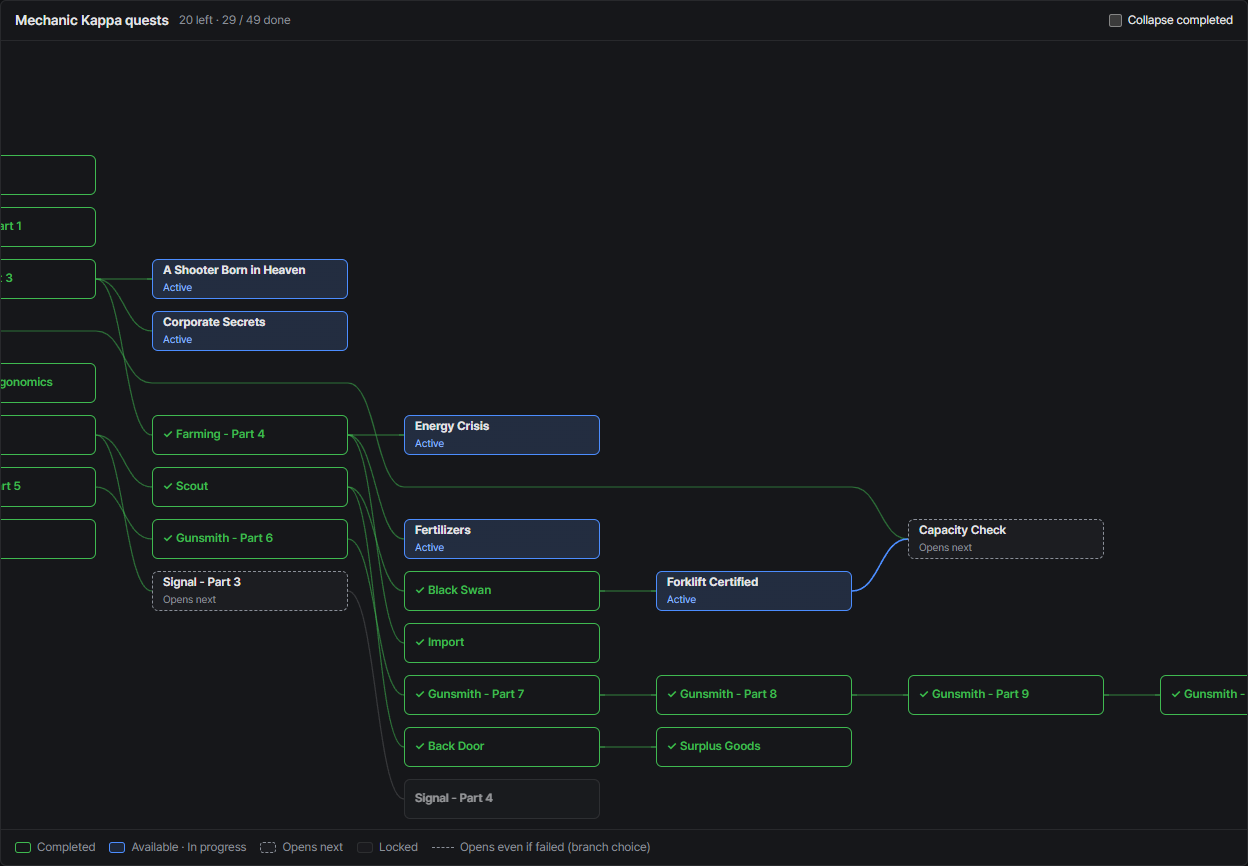Select the Gunsmith - Part 7 node

click(502, 695)
